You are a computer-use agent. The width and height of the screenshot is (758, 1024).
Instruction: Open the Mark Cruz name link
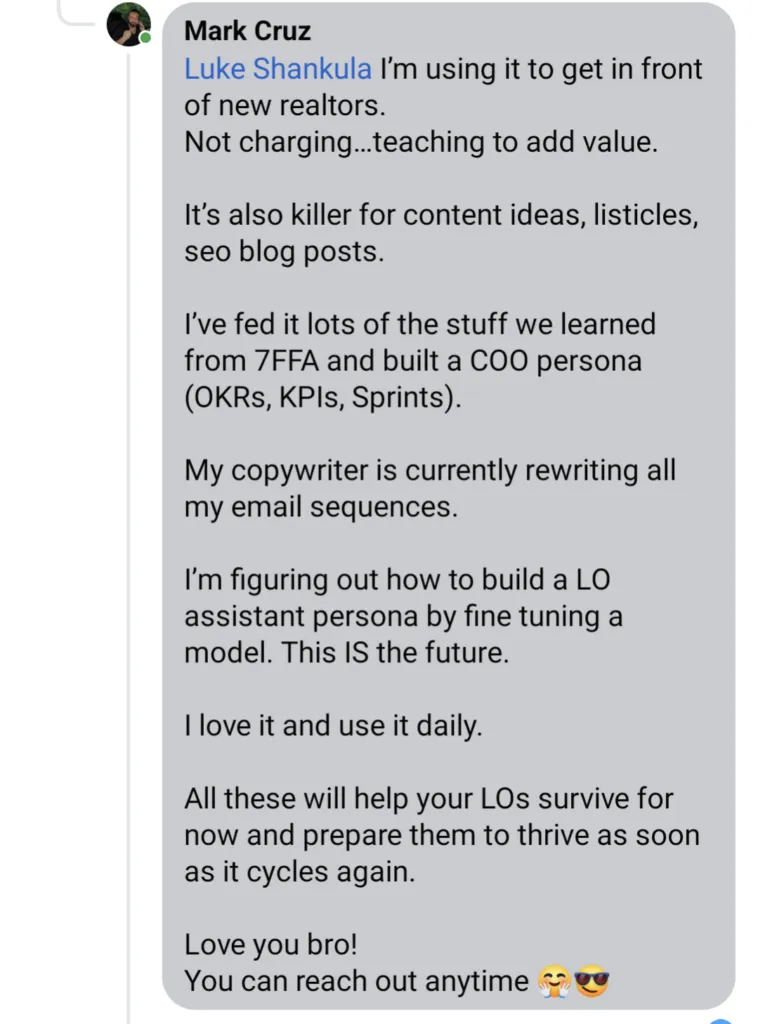247,31
